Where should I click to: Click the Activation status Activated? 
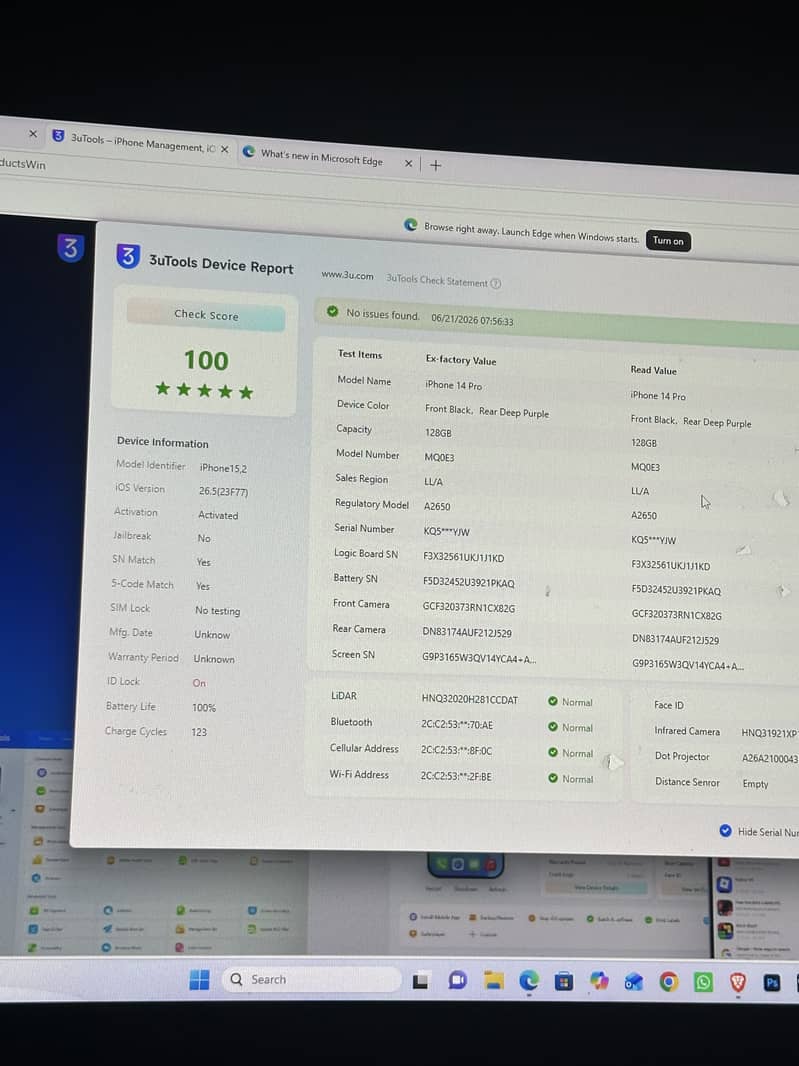click(x=218, y=515)
